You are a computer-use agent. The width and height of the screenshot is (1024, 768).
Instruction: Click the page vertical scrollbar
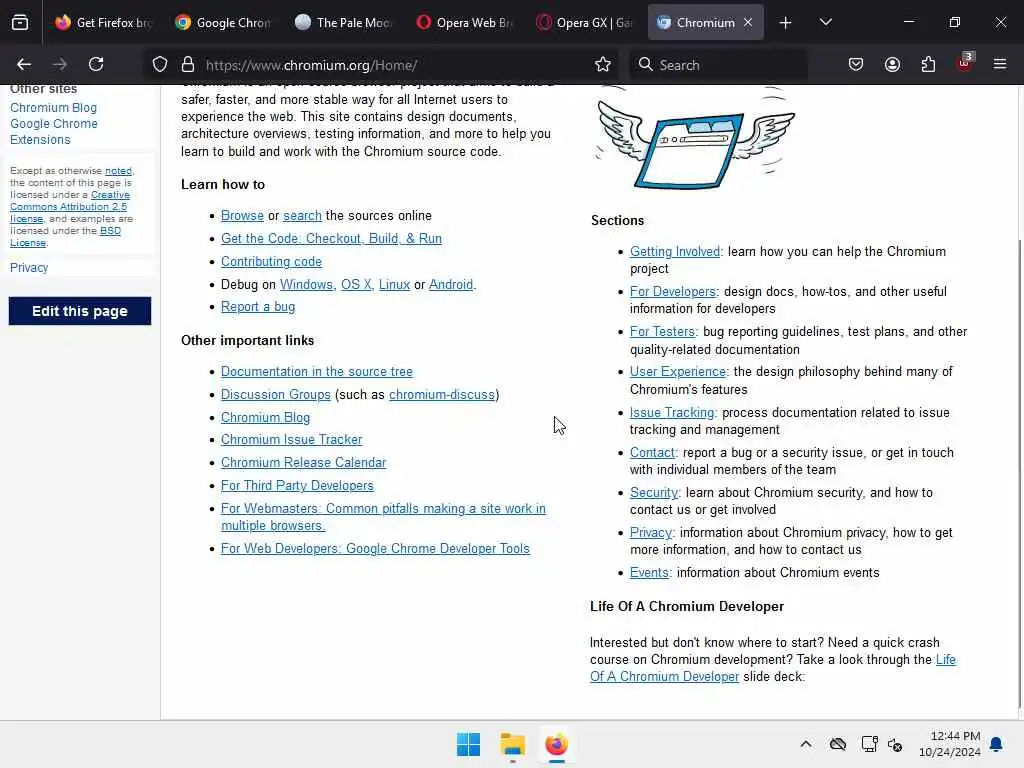point(1019,473)
